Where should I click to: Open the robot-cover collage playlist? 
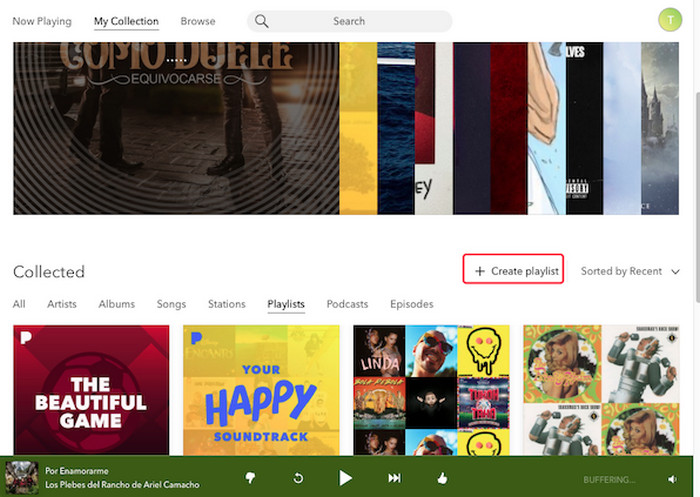tap(601, 390)
